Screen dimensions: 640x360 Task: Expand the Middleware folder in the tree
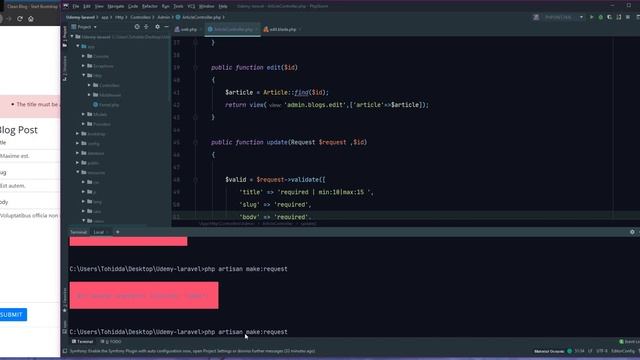point(89,95)
